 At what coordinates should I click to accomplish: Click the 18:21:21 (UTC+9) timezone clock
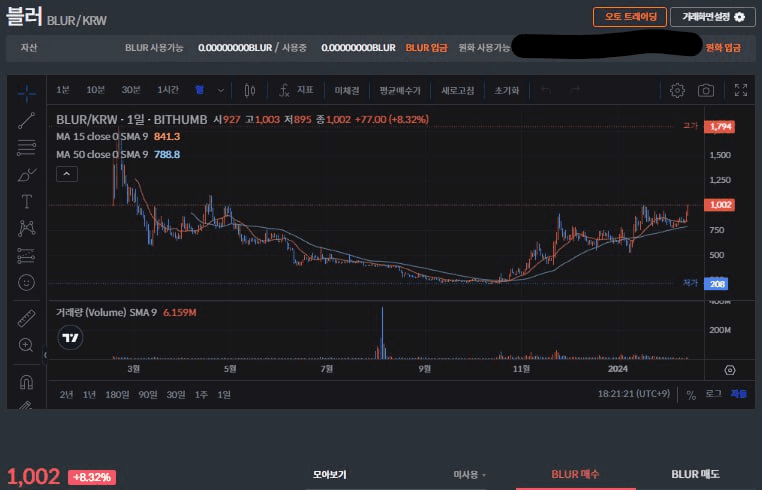tap(634, 394)
